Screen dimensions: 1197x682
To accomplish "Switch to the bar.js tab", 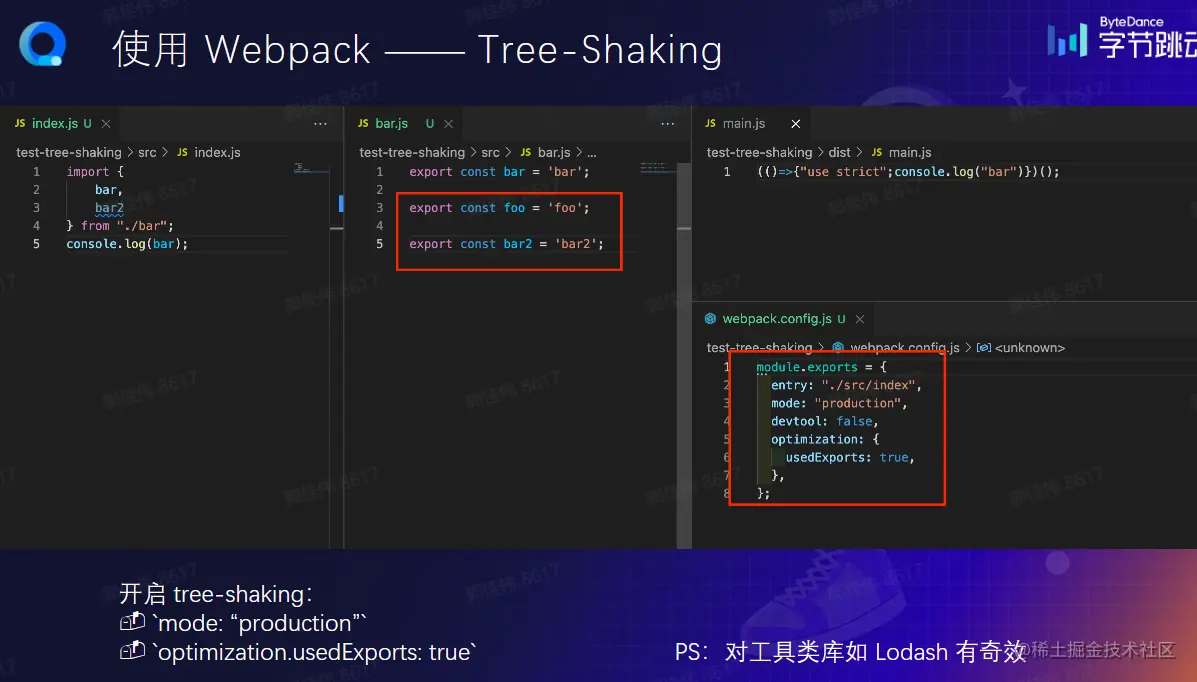I will tap(392, 124).
